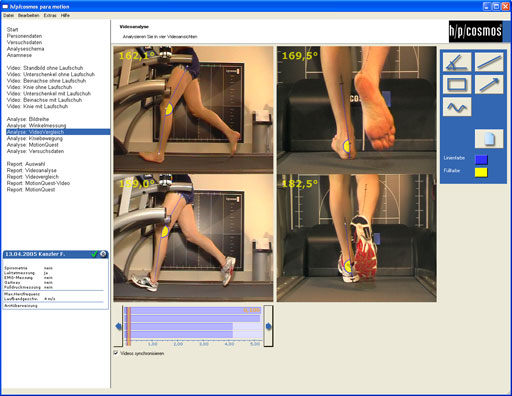Maximize the h/p/cosmos para motion window
Image resolution: width=512 pixels, height=396 pixels.
pyautogui.click(x=496, y=6)
